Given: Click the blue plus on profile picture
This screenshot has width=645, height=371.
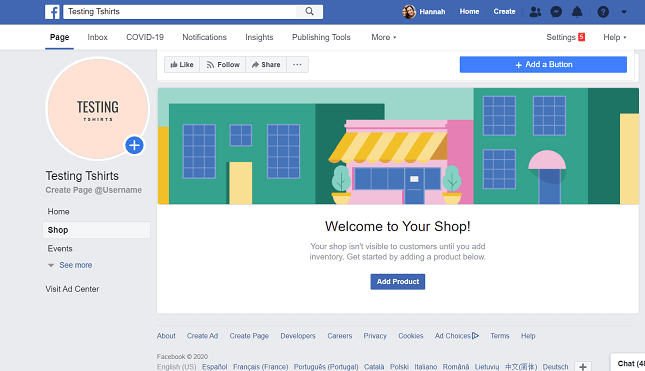Looking at the screenshot, I should coord(135,145).
